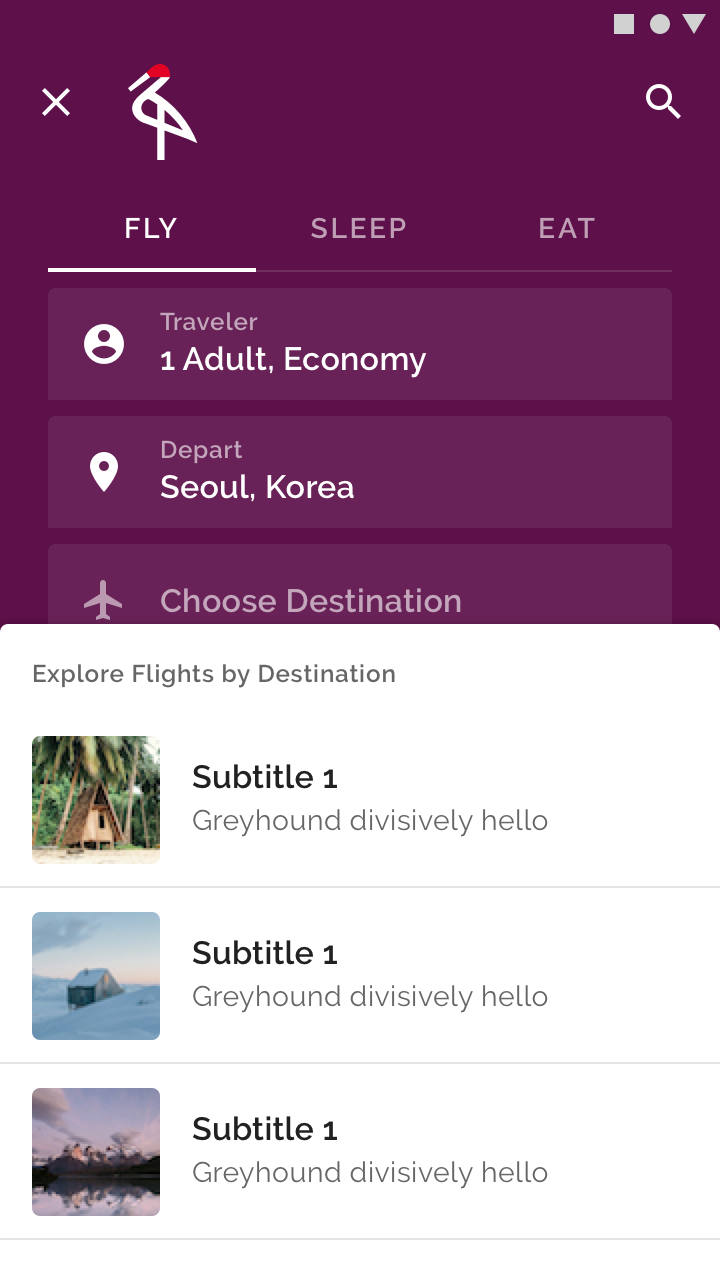Select the mountain lake thumbnail
Viewport: 720px width, 1280px height.
[96, 1152]
